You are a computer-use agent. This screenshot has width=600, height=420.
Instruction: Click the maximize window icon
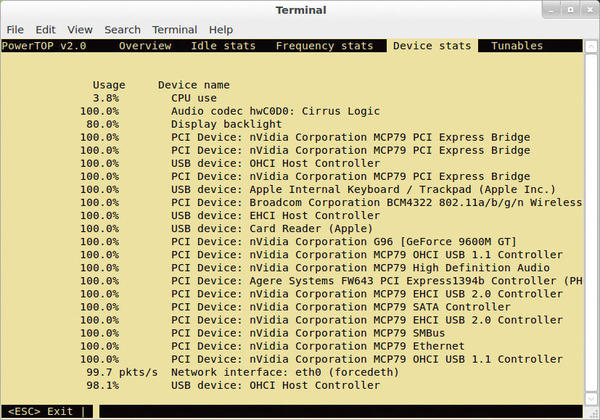(x=570, y=10)
